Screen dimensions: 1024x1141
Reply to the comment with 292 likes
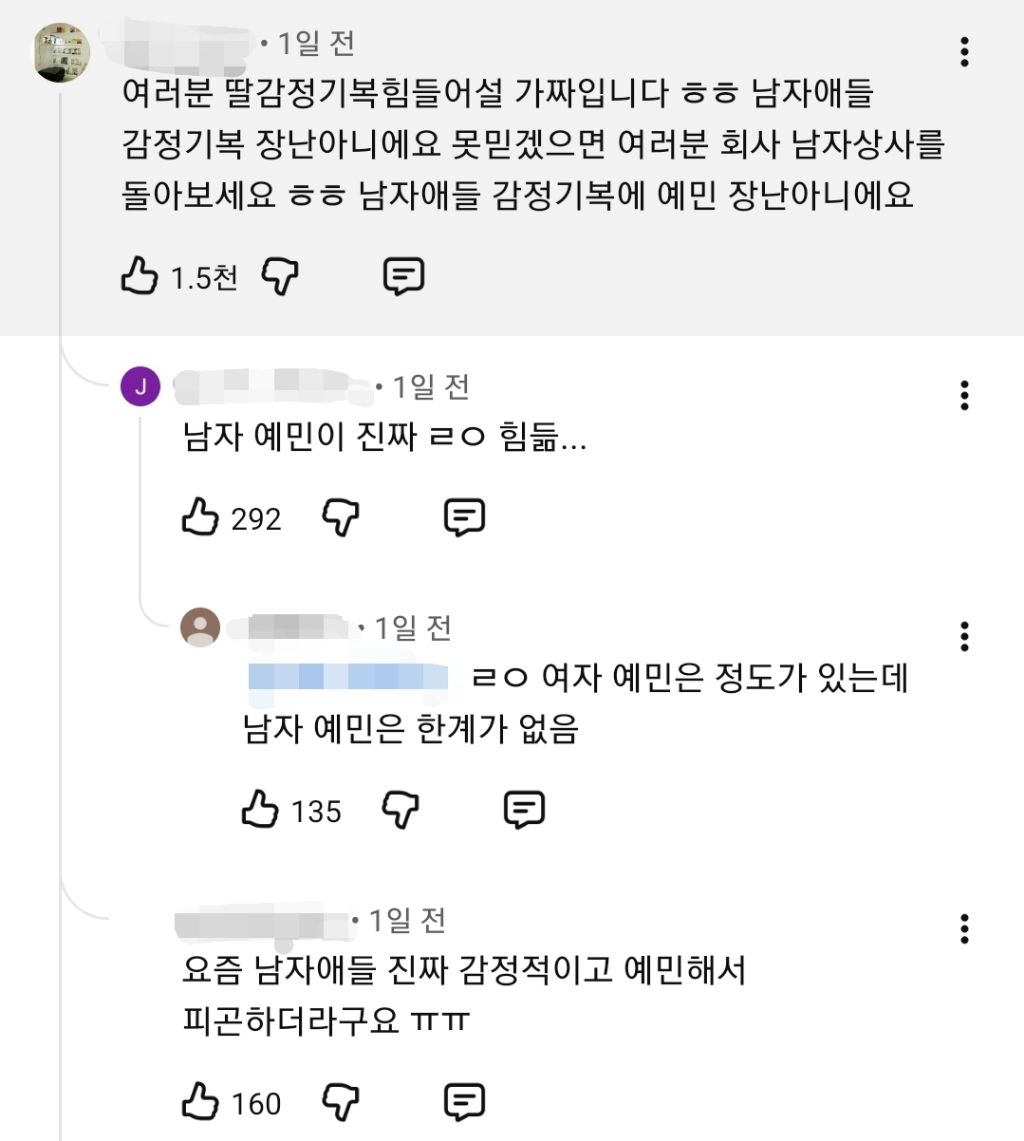tap(464, 517)
